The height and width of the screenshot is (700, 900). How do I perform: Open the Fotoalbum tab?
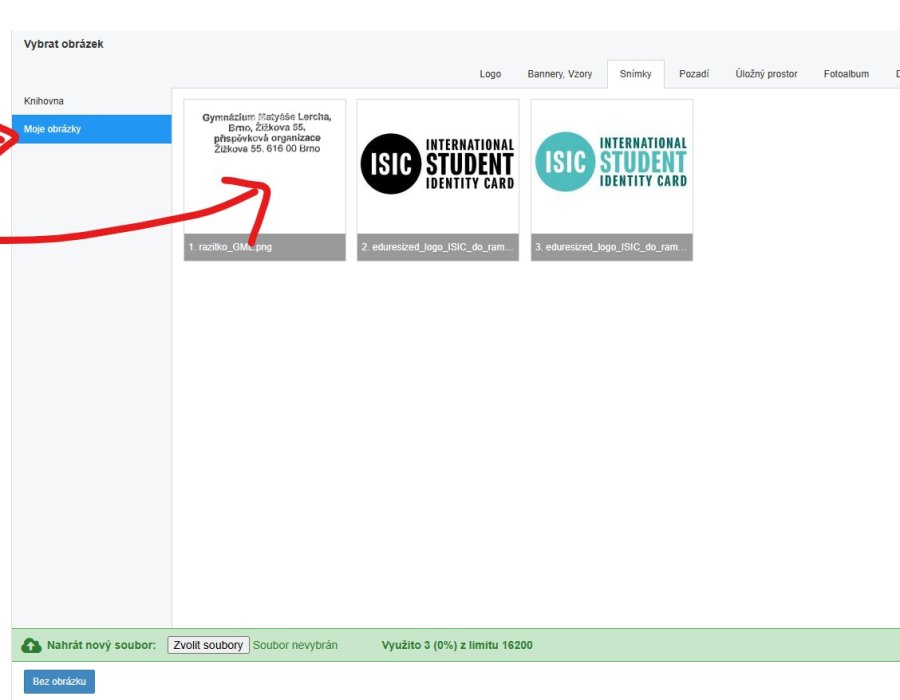pyautogui.click(x=846, y=74)
